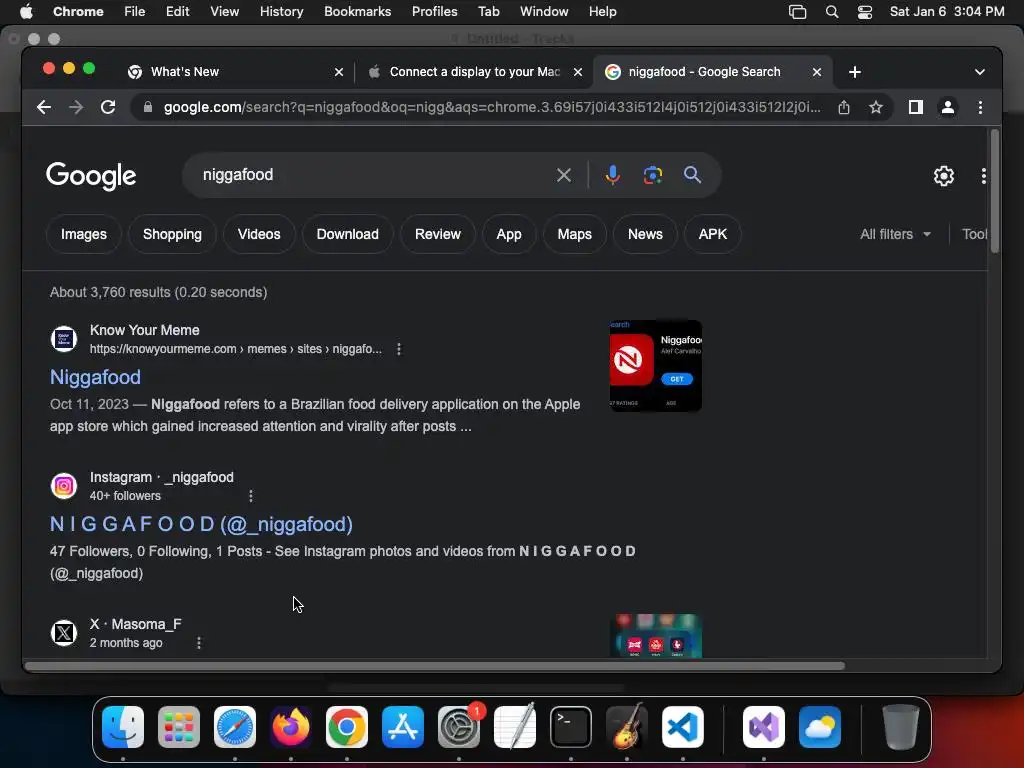Open the Instagram favicon of second result
Image resolution: width=1024 pixels, height=768 pixels.
click(64, 486)
